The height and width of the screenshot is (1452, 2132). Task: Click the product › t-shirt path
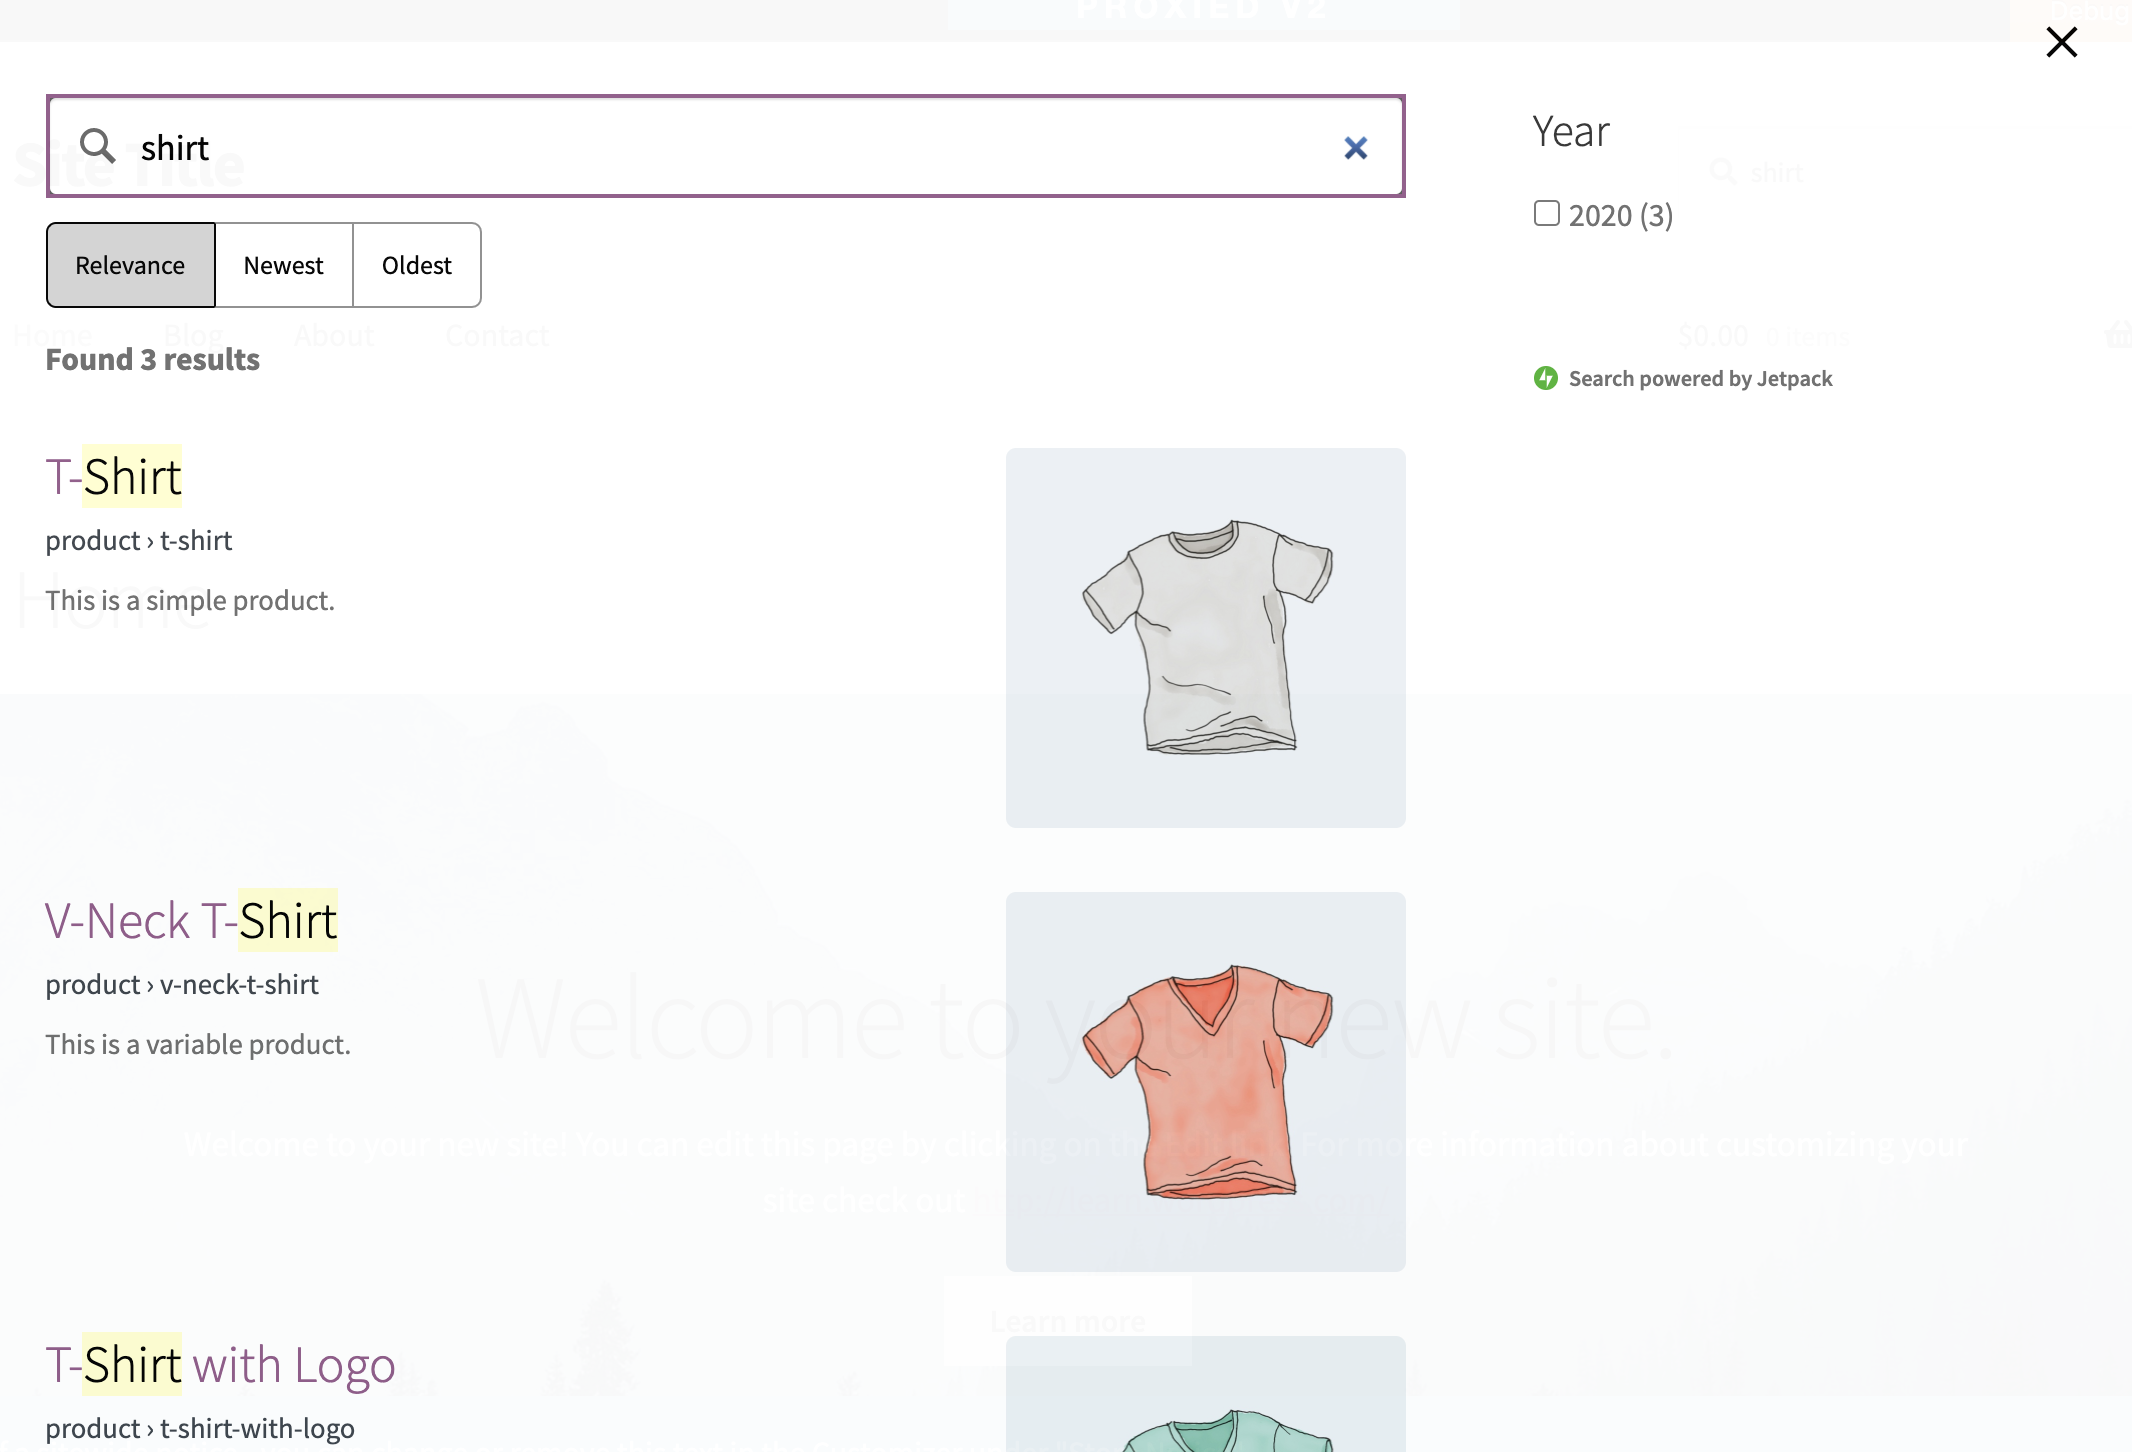pos(139,540)
